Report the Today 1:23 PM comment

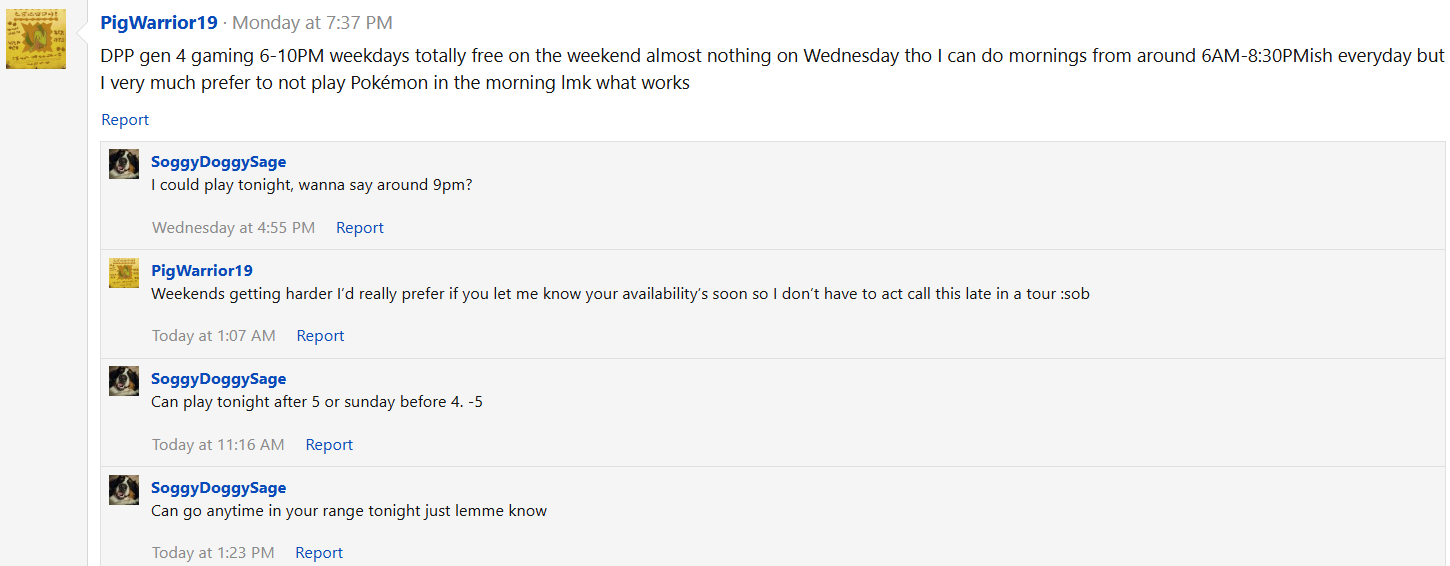319,553
